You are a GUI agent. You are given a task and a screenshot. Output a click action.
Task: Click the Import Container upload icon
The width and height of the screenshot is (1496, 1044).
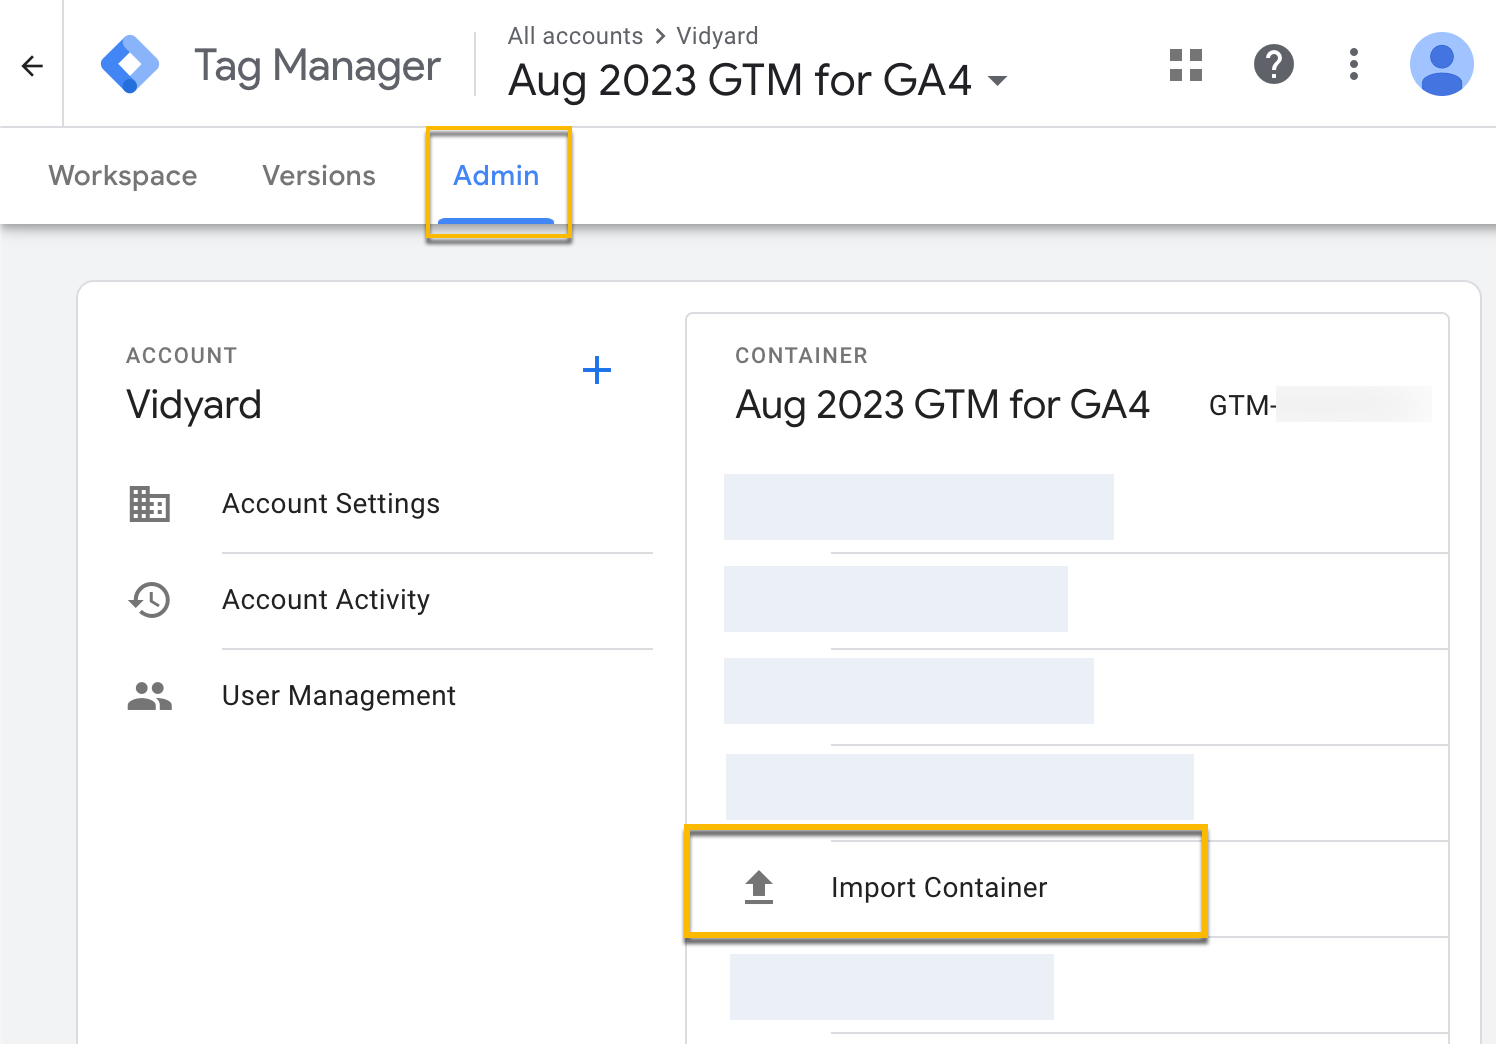(x=759, y=887)
